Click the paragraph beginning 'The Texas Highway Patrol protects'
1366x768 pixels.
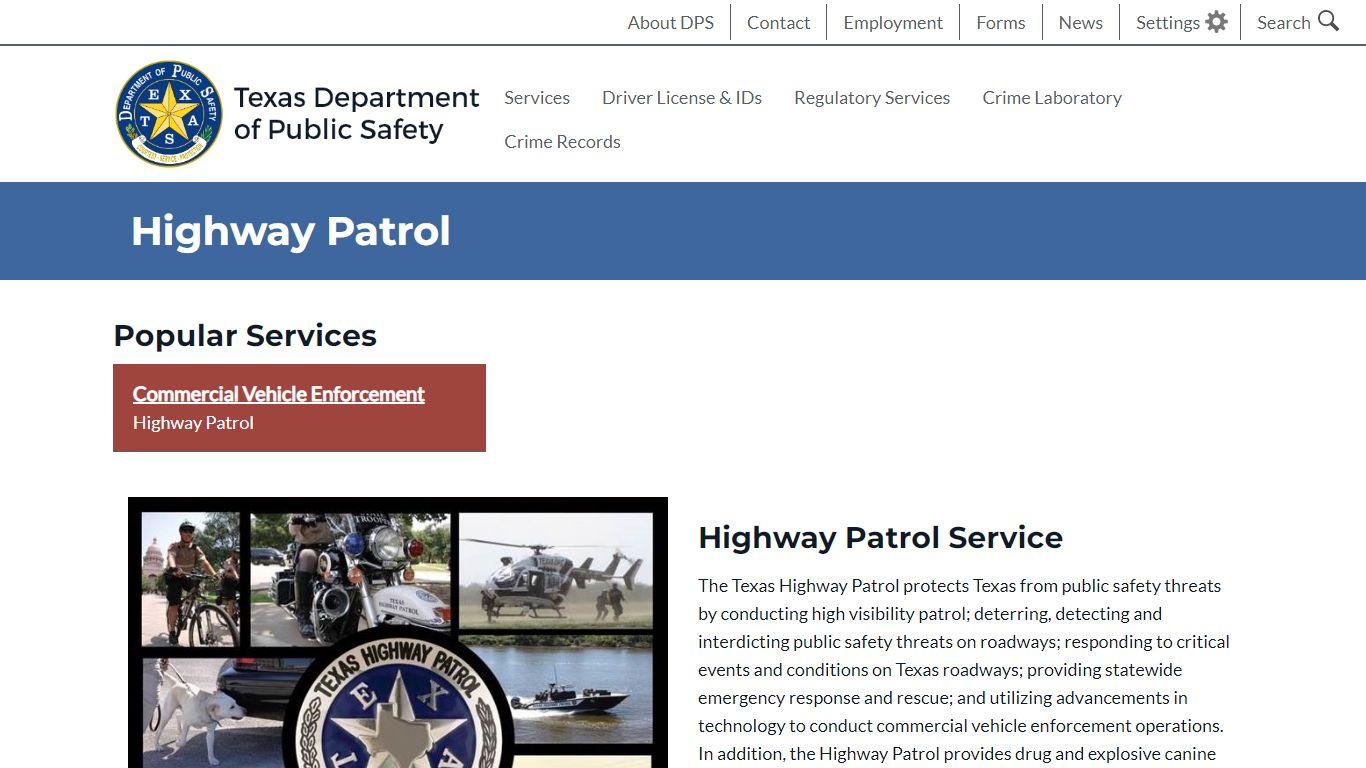point(964,669)
